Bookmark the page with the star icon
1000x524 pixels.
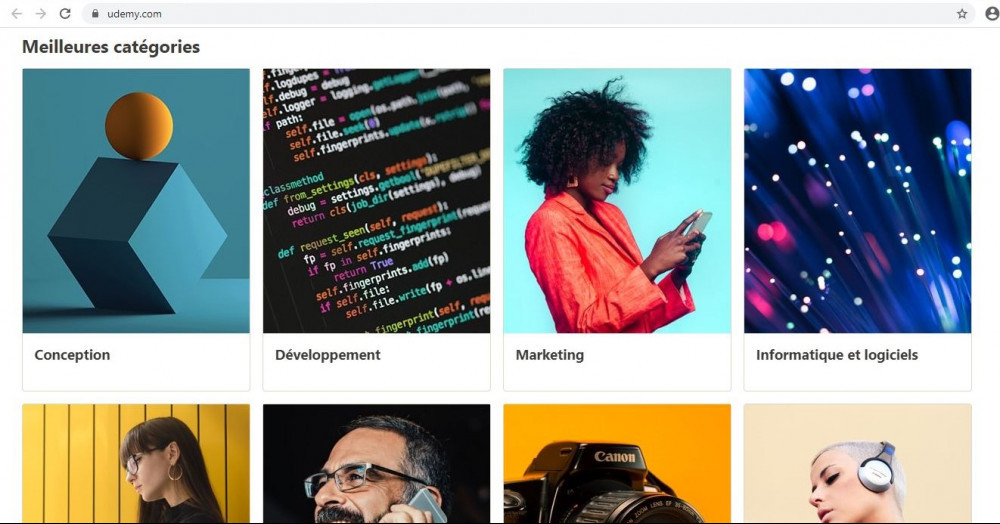click(962, 13)
